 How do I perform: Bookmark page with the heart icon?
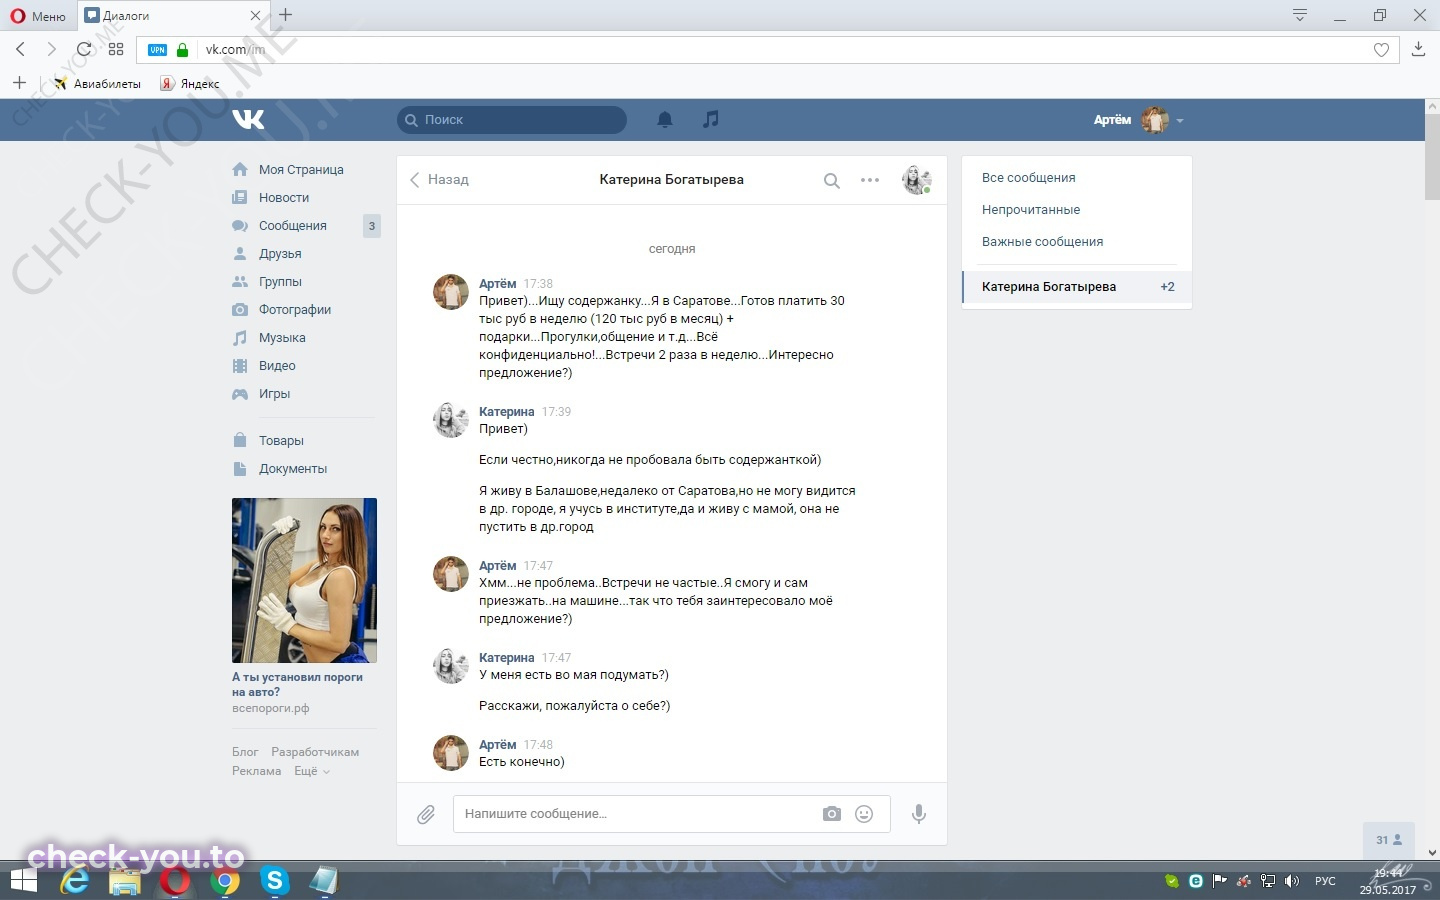[x=1381, y=50]
